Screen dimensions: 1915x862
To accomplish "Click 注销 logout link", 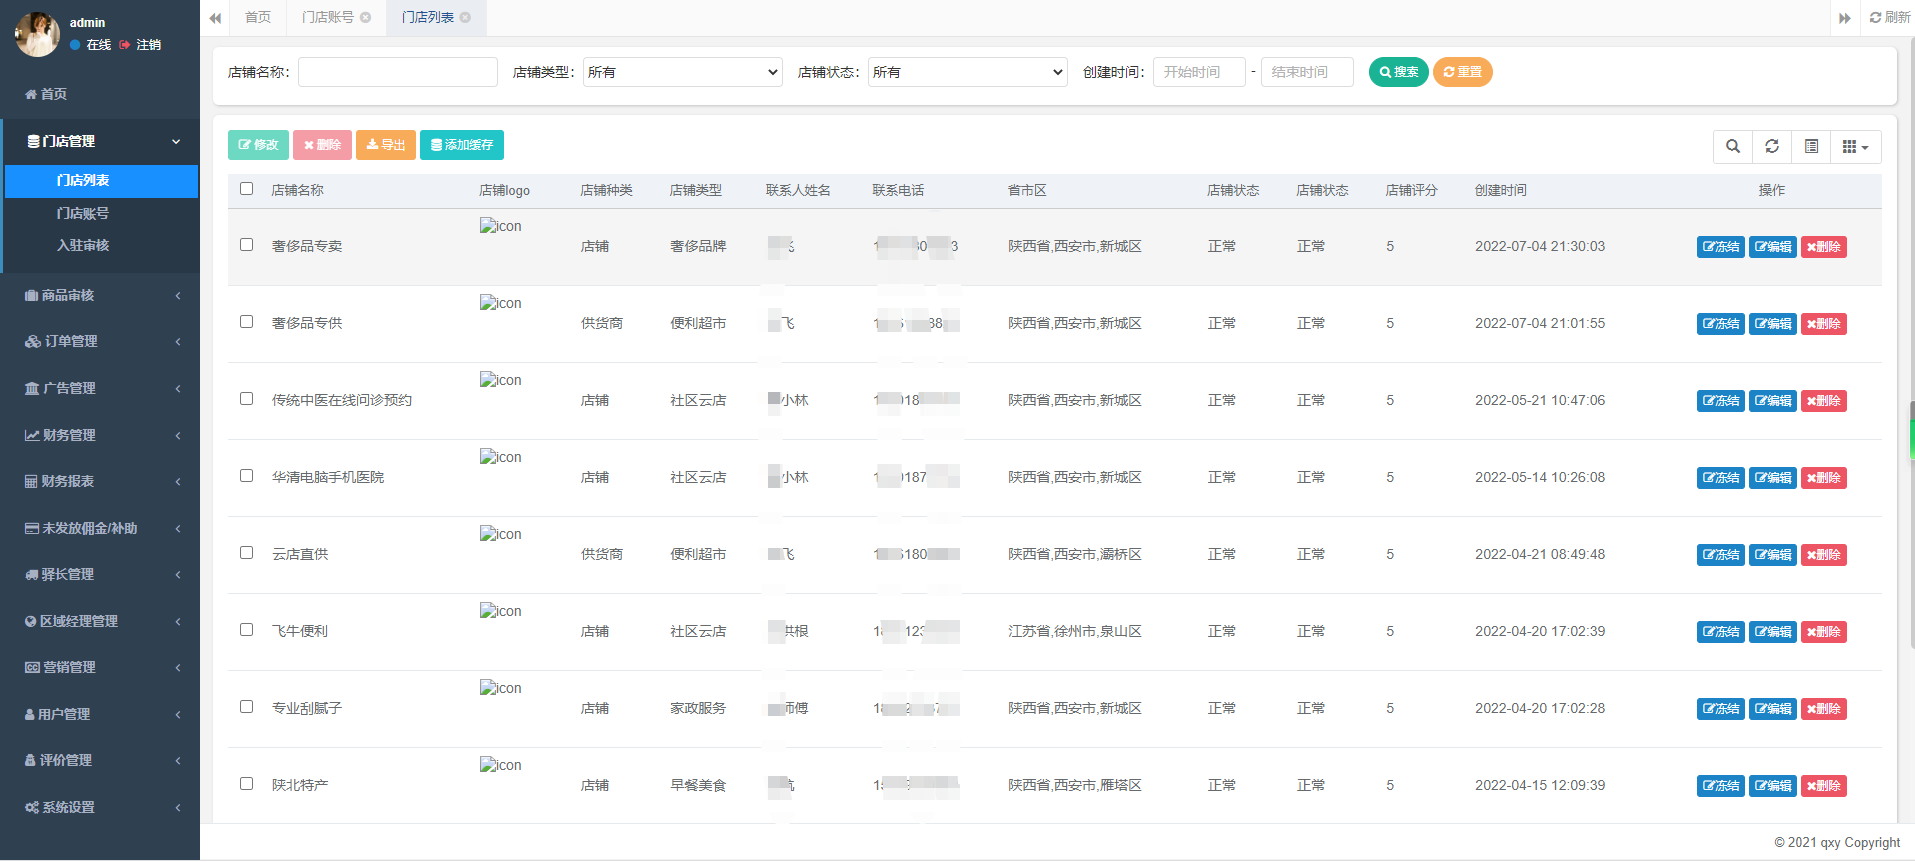I will [x=140, y=45].
